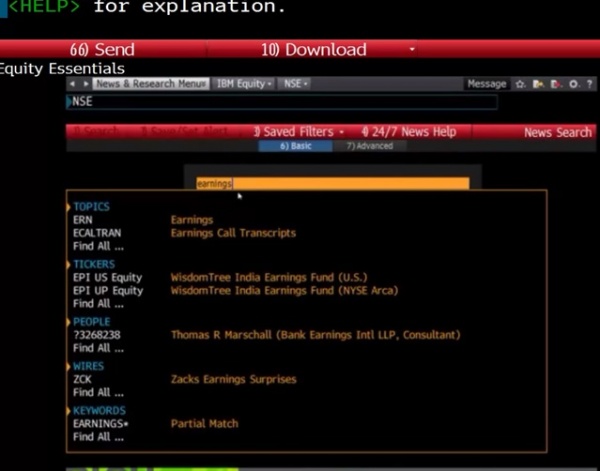Open the NSE dropdown in toolbar

pos(295,84)
